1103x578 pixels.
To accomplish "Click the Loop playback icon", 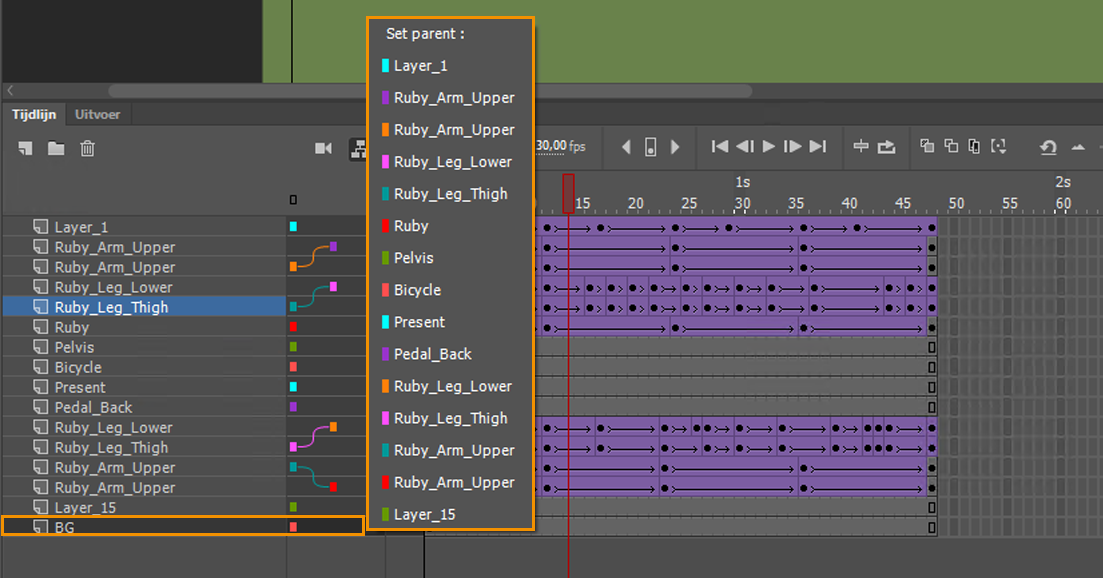I will [886, 147].
